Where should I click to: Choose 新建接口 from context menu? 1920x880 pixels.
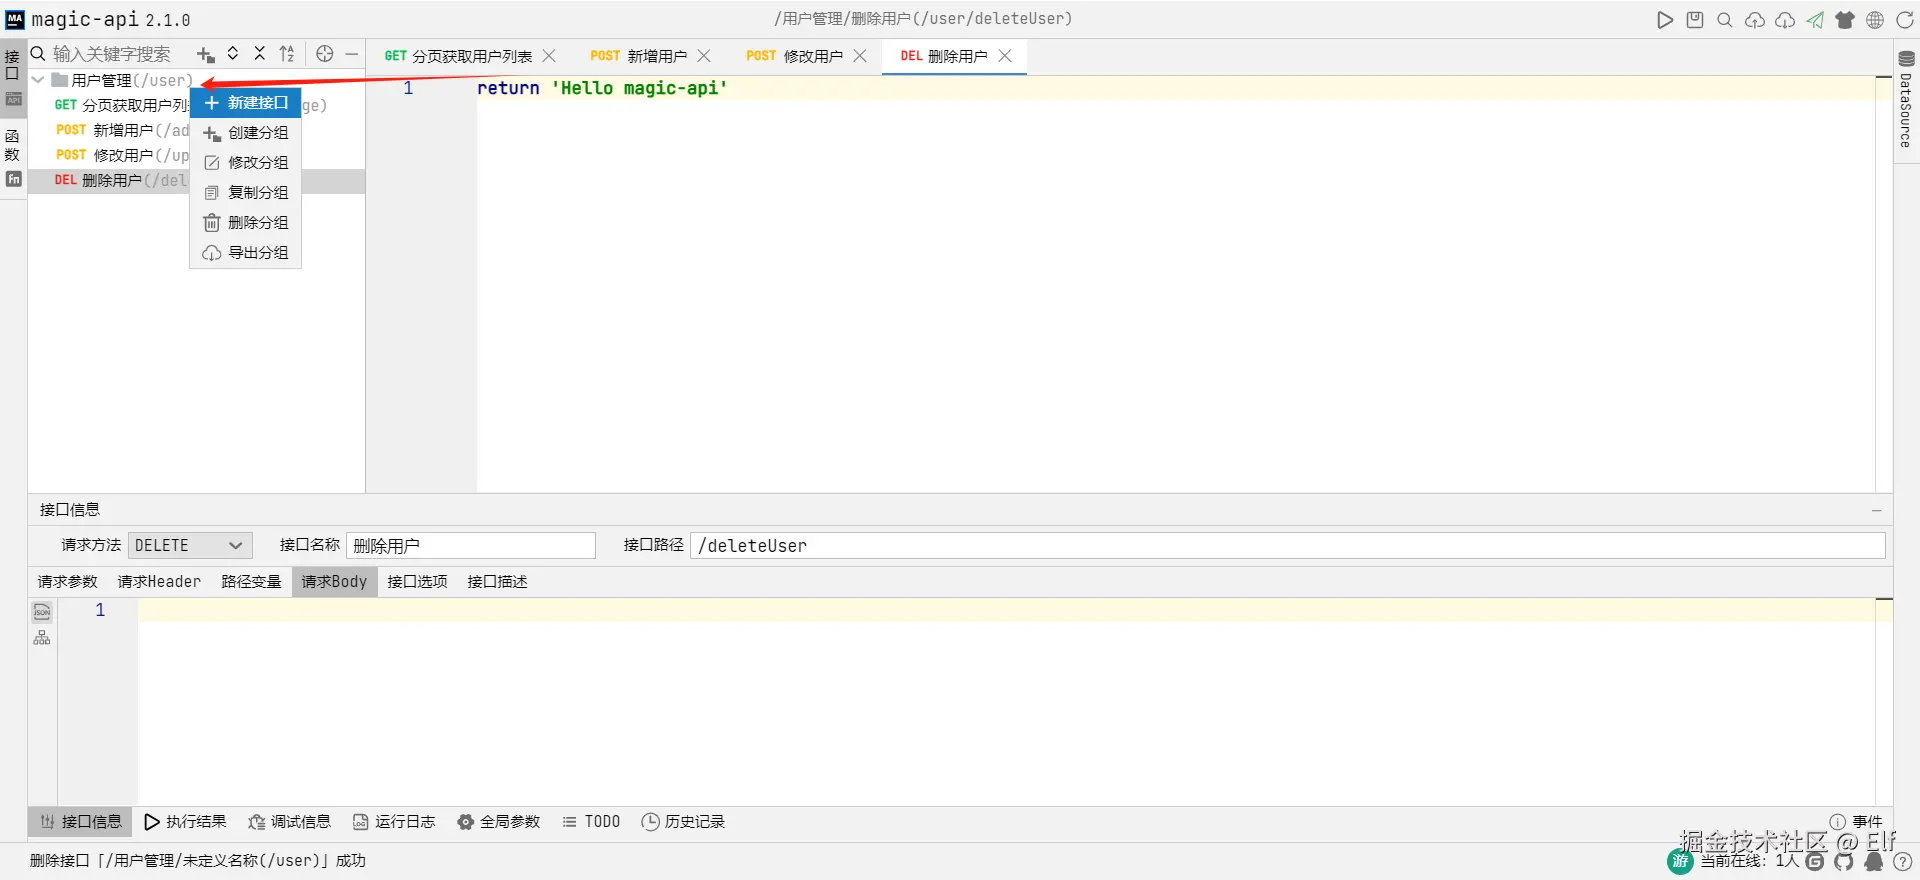(x=246, y=103)
